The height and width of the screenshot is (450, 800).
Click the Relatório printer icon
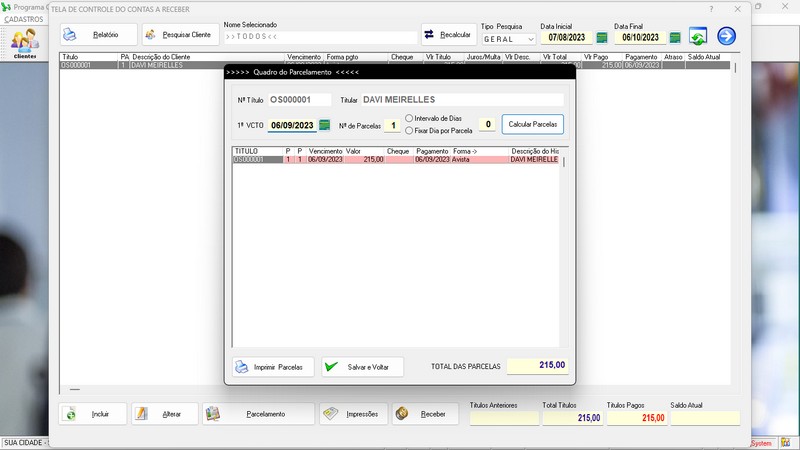click(x=69, y=35)
